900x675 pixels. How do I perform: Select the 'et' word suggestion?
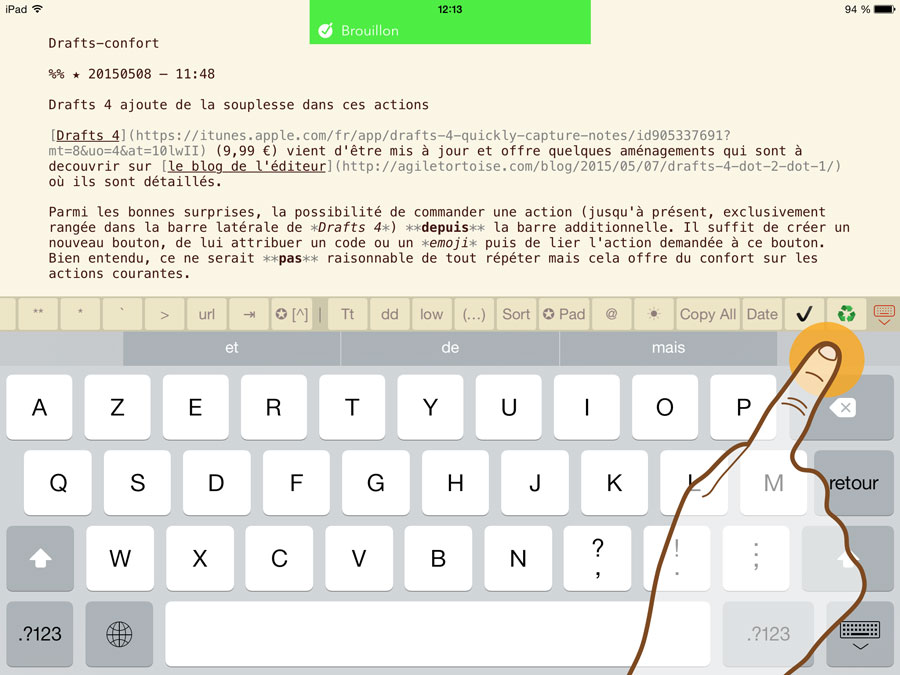[232, 348]
